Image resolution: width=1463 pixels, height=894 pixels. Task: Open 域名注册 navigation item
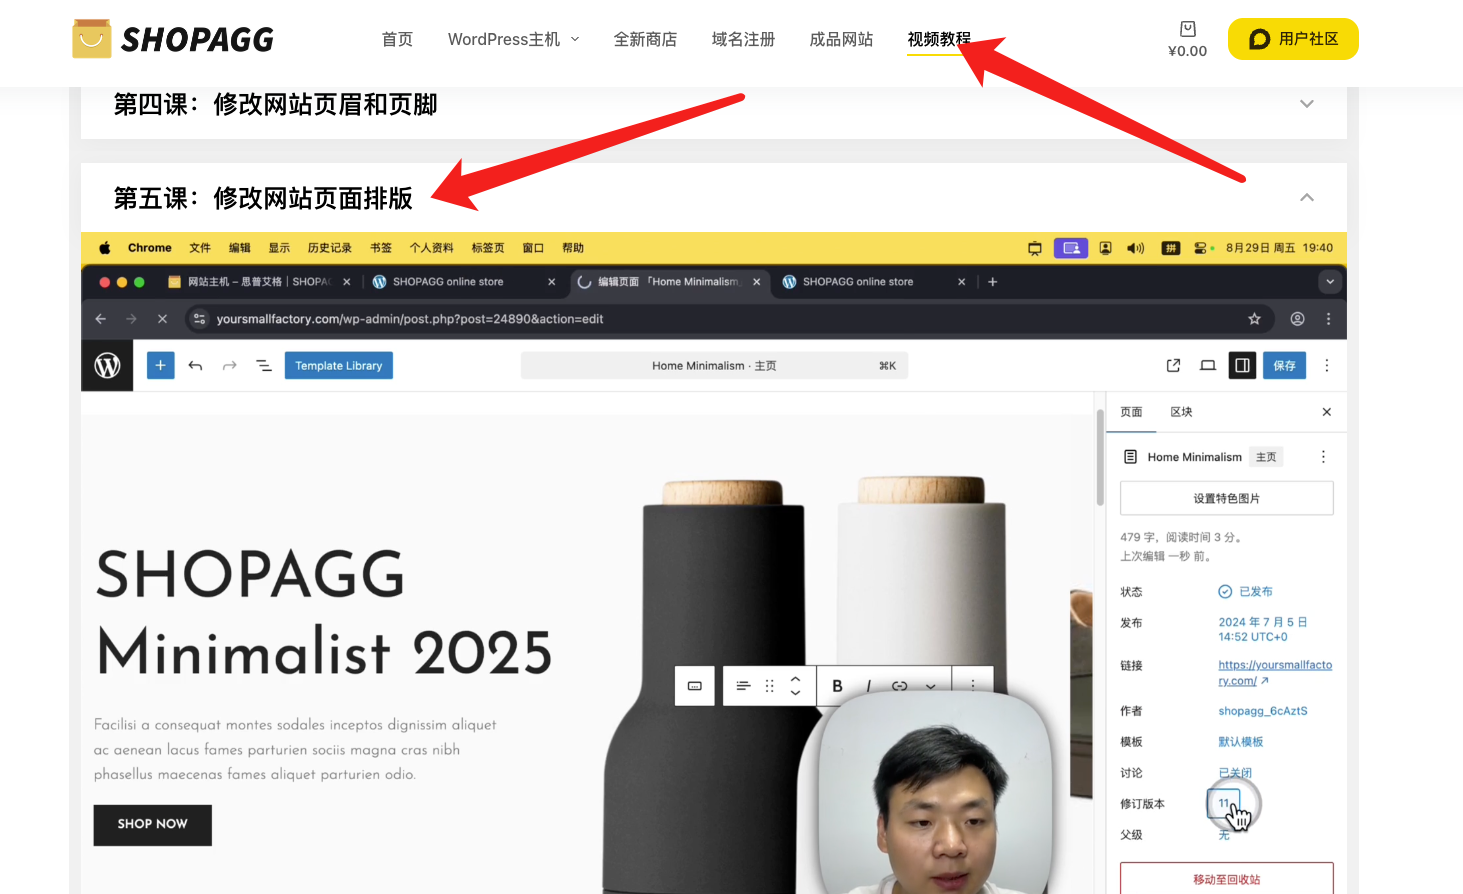[x=743, y=39]
